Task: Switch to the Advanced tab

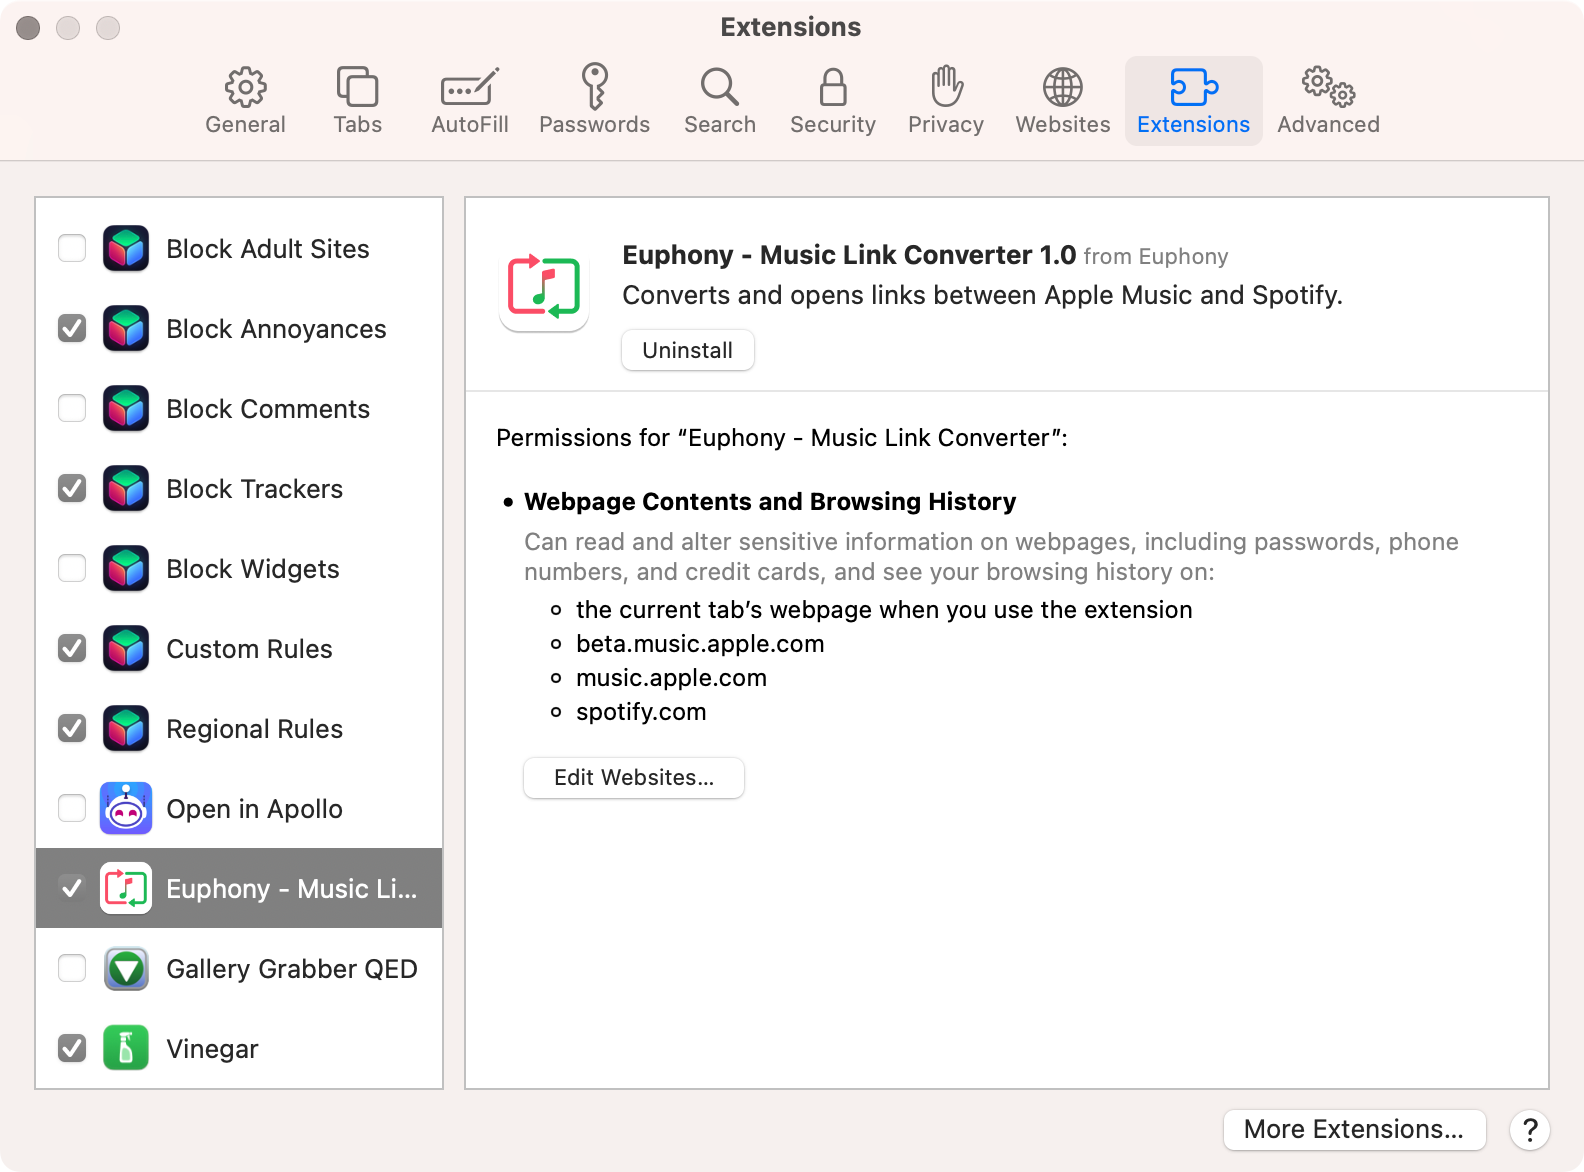Action: click(x=1328, y=100)
